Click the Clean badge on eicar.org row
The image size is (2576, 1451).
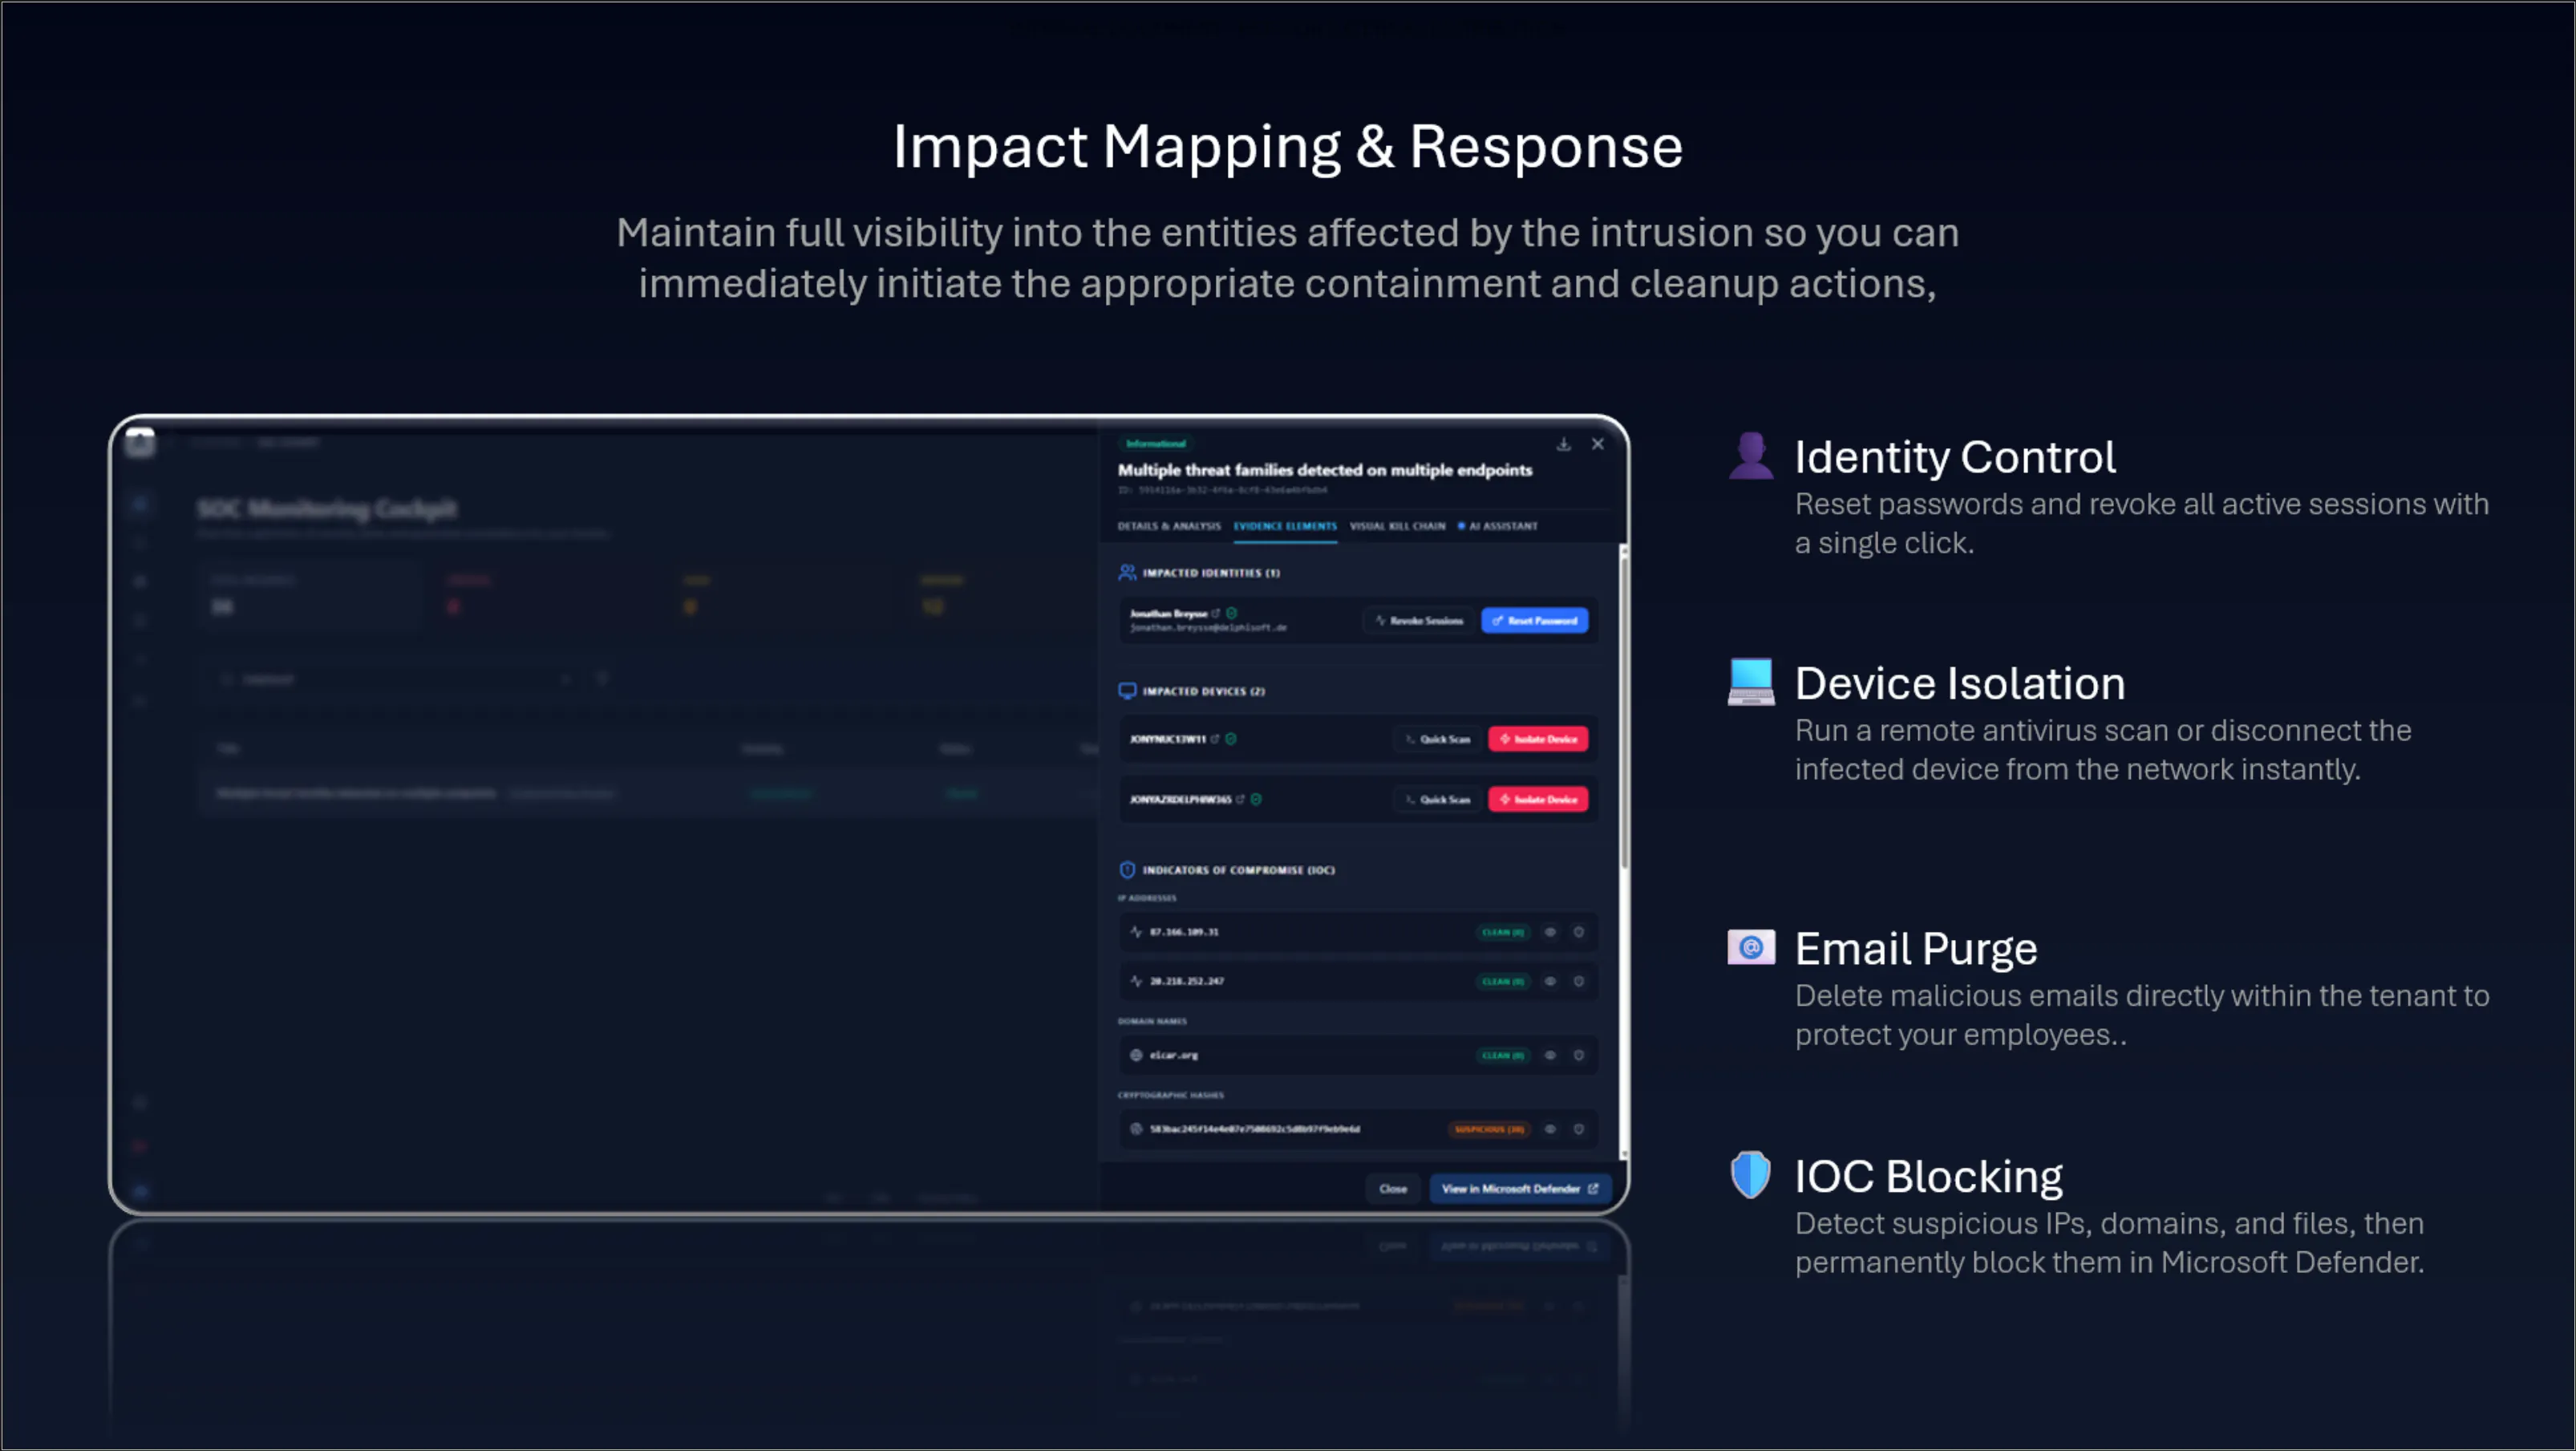(1503, 1055)
